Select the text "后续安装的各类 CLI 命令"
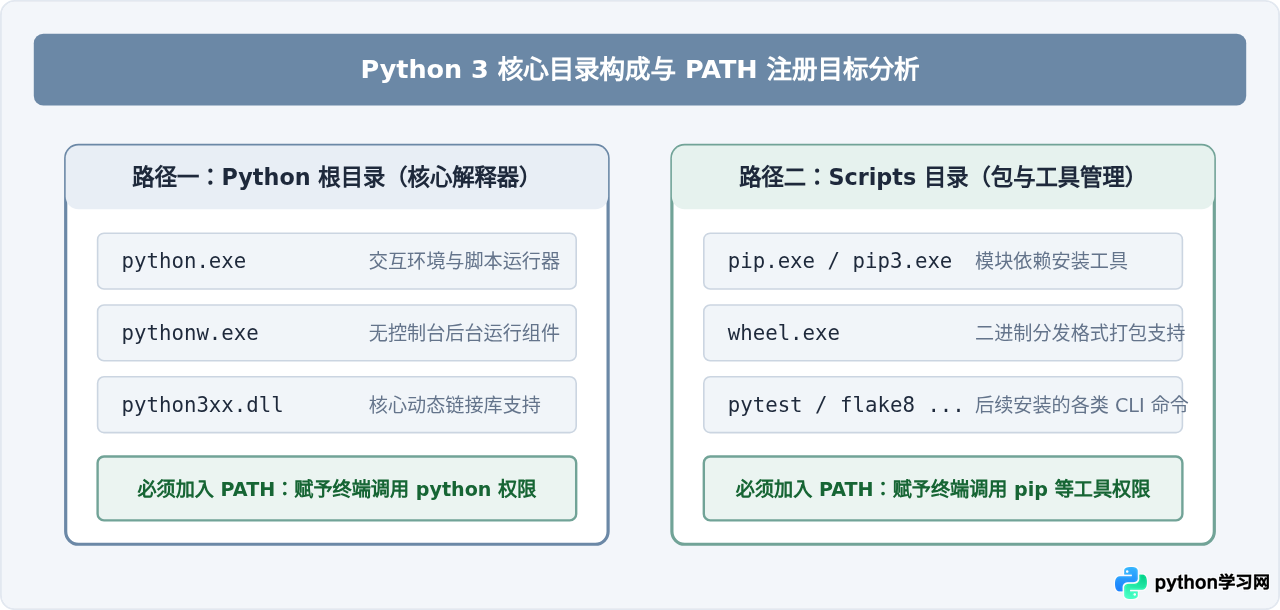This screenshot has height=610, width=1280. [x=1082, y=405]
